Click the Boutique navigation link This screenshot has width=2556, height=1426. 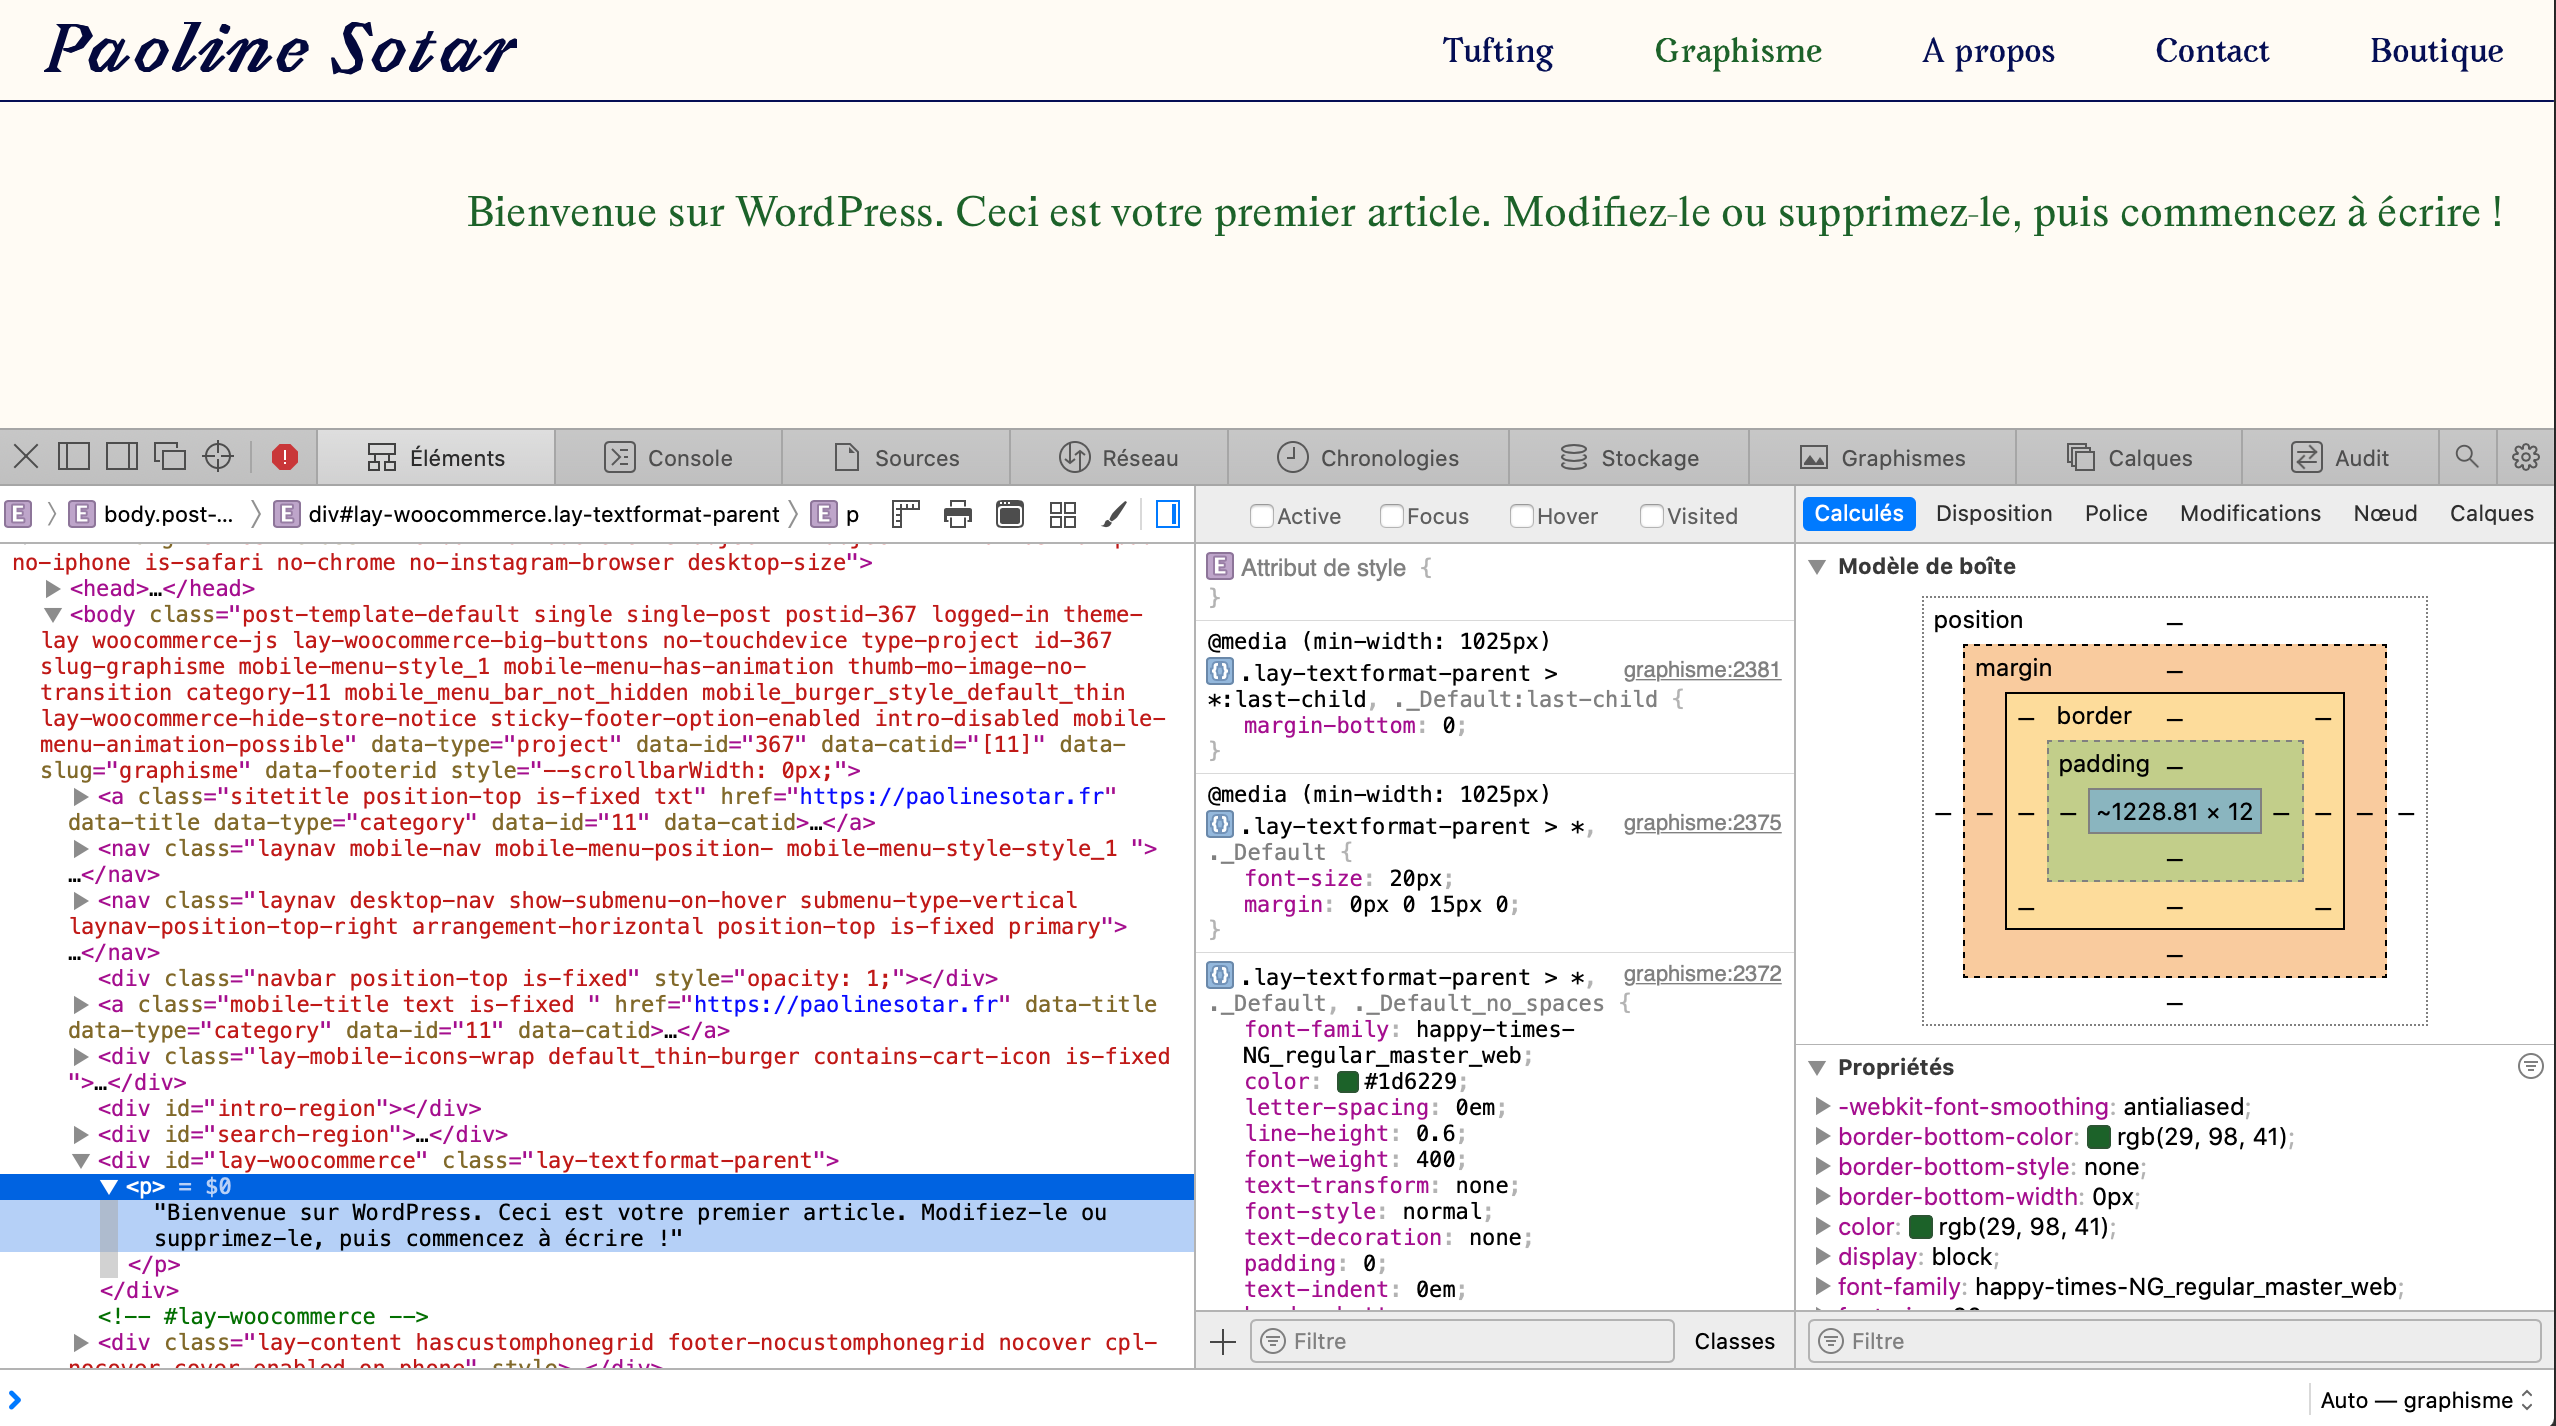tap(2436, 50)
